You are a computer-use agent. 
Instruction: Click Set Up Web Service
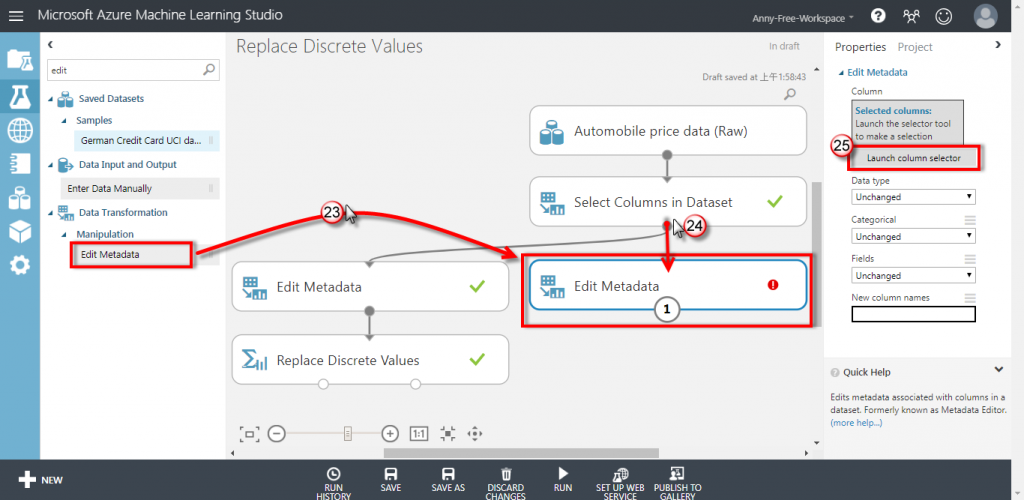click(x=620, y=482)
